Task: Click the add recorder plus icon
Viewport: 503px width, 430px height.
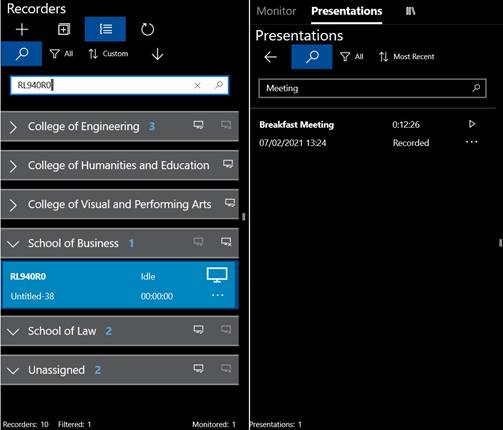Action: [x=22, y=29]
